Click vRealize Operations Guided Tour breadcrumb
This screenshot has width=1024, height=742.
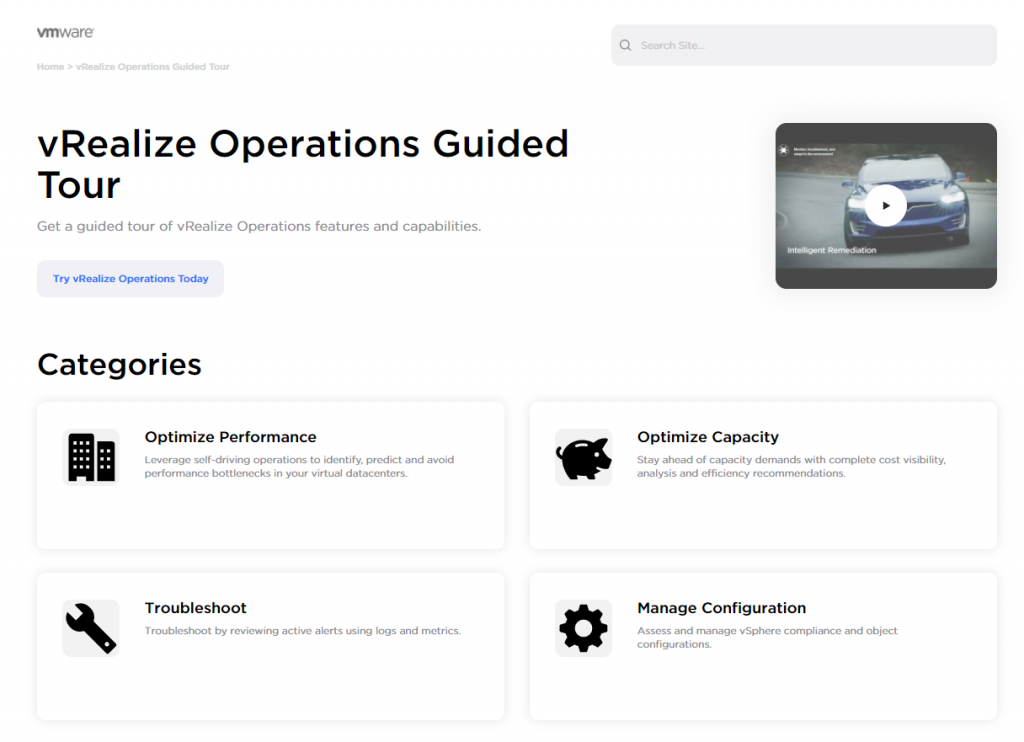[153, 67]
